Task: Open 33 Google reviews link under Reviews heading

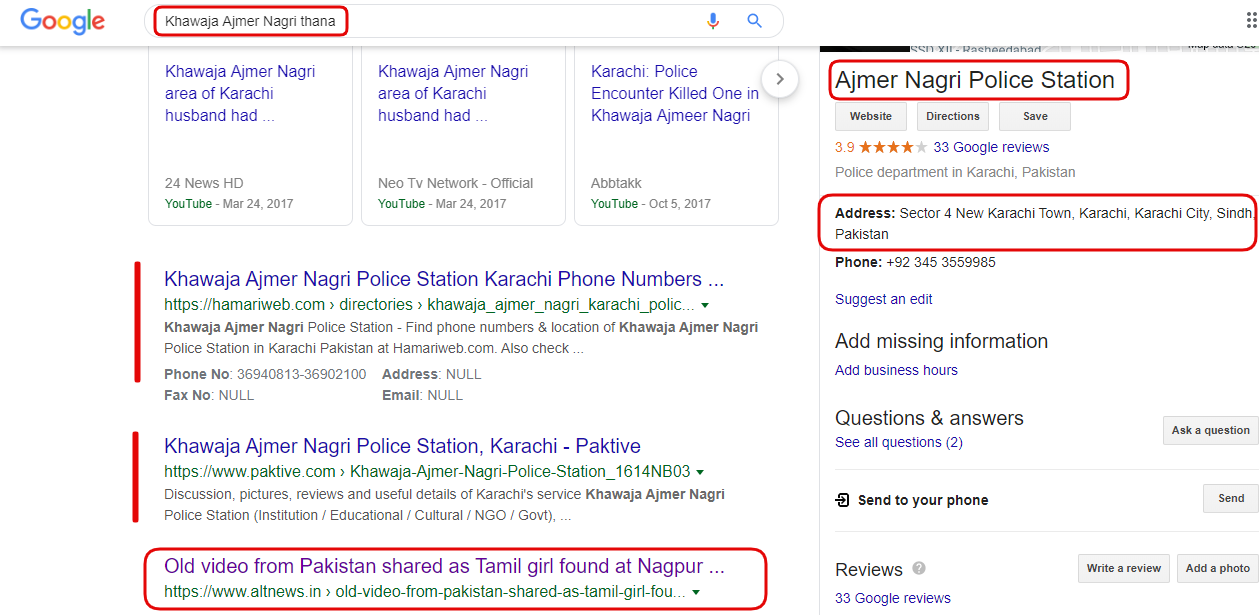Action: [893, 598]
